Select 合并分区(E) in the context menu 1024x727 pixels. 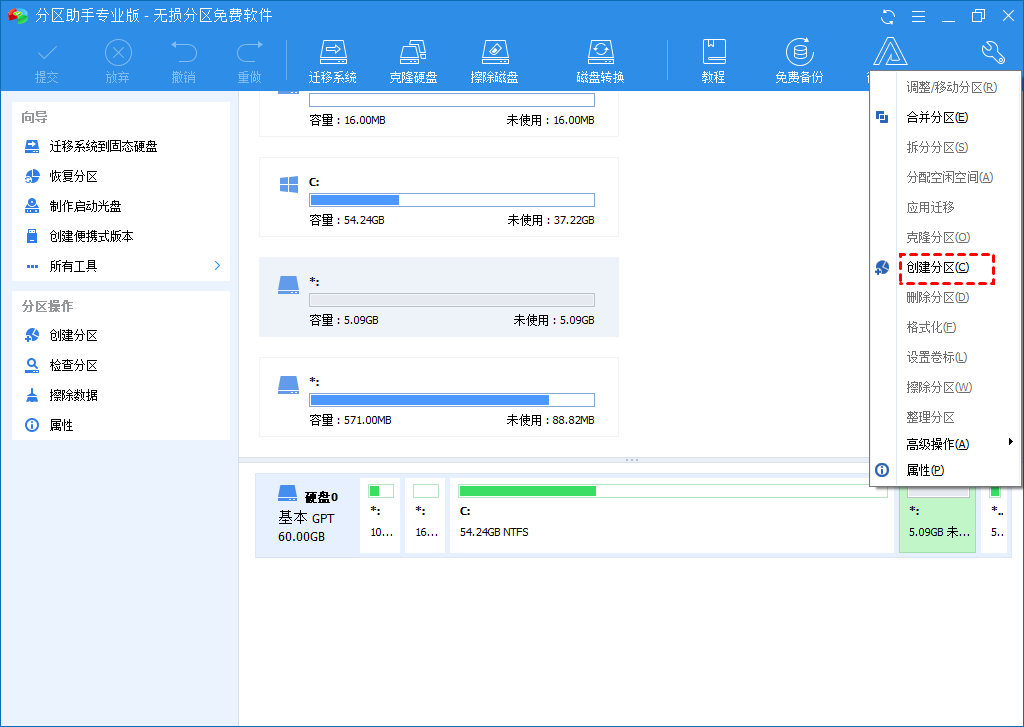tap(946, 118)
